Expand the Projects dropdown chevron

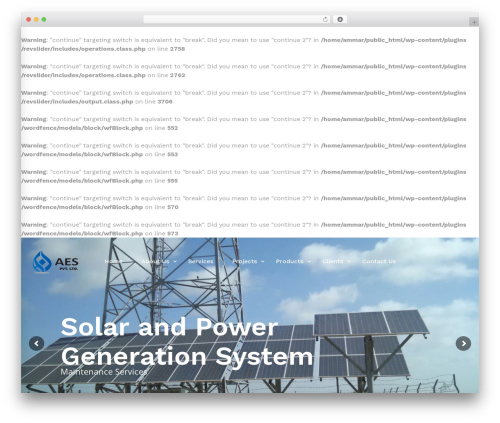tap(263, 262)
